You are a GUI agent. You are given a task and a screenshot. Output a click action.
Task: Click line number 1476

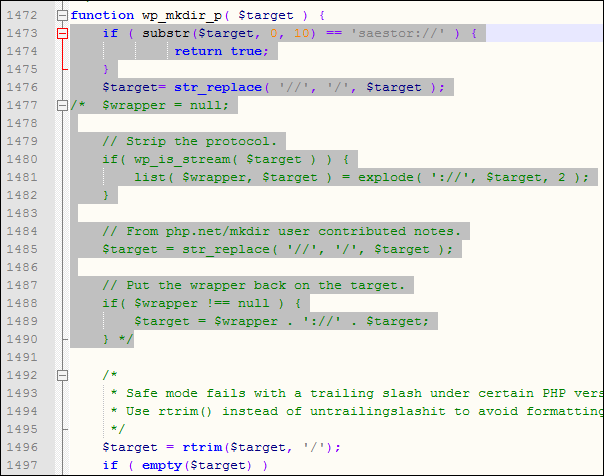click(22, 87)
